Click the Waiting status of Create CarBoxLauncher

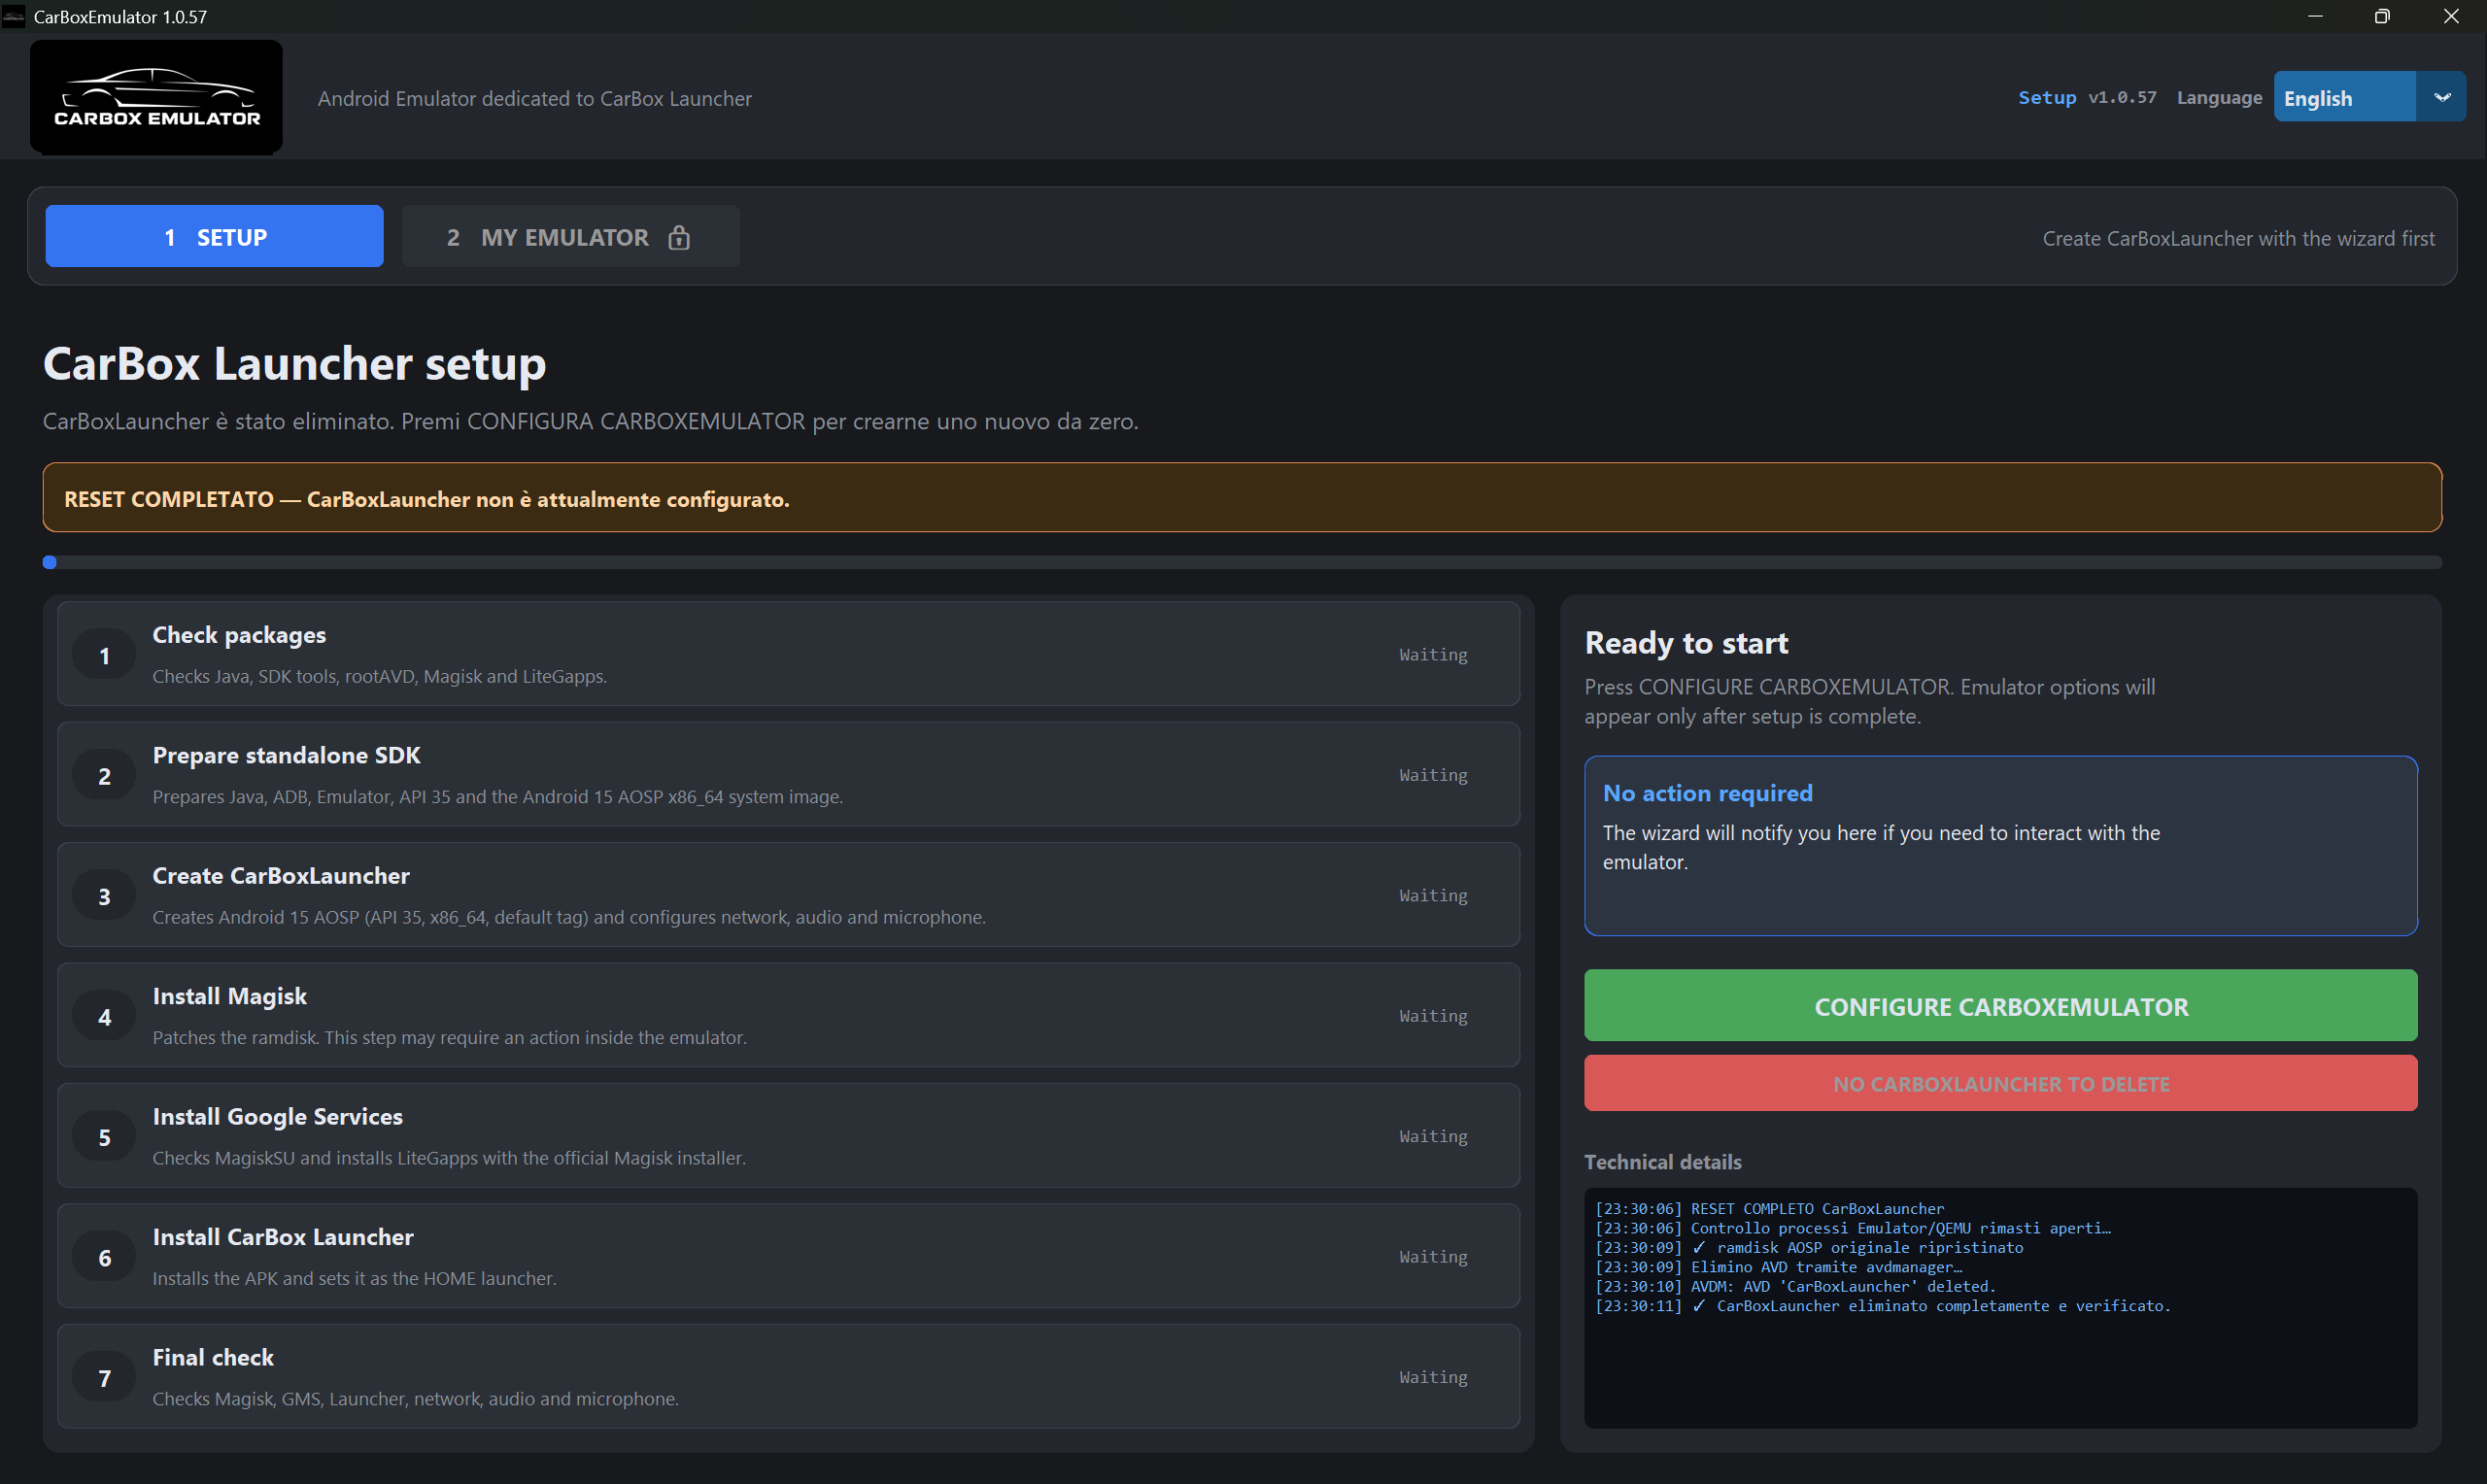point(1433,896)
